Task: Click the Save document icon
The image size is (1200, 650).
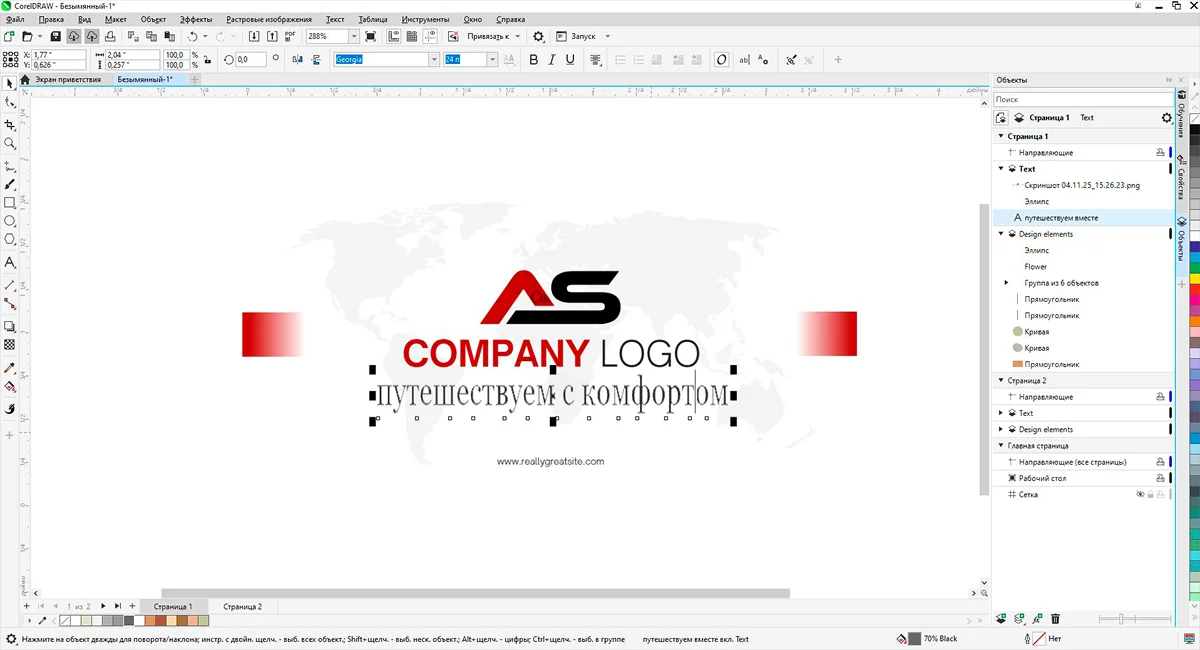Action: (x=56, y=37)
